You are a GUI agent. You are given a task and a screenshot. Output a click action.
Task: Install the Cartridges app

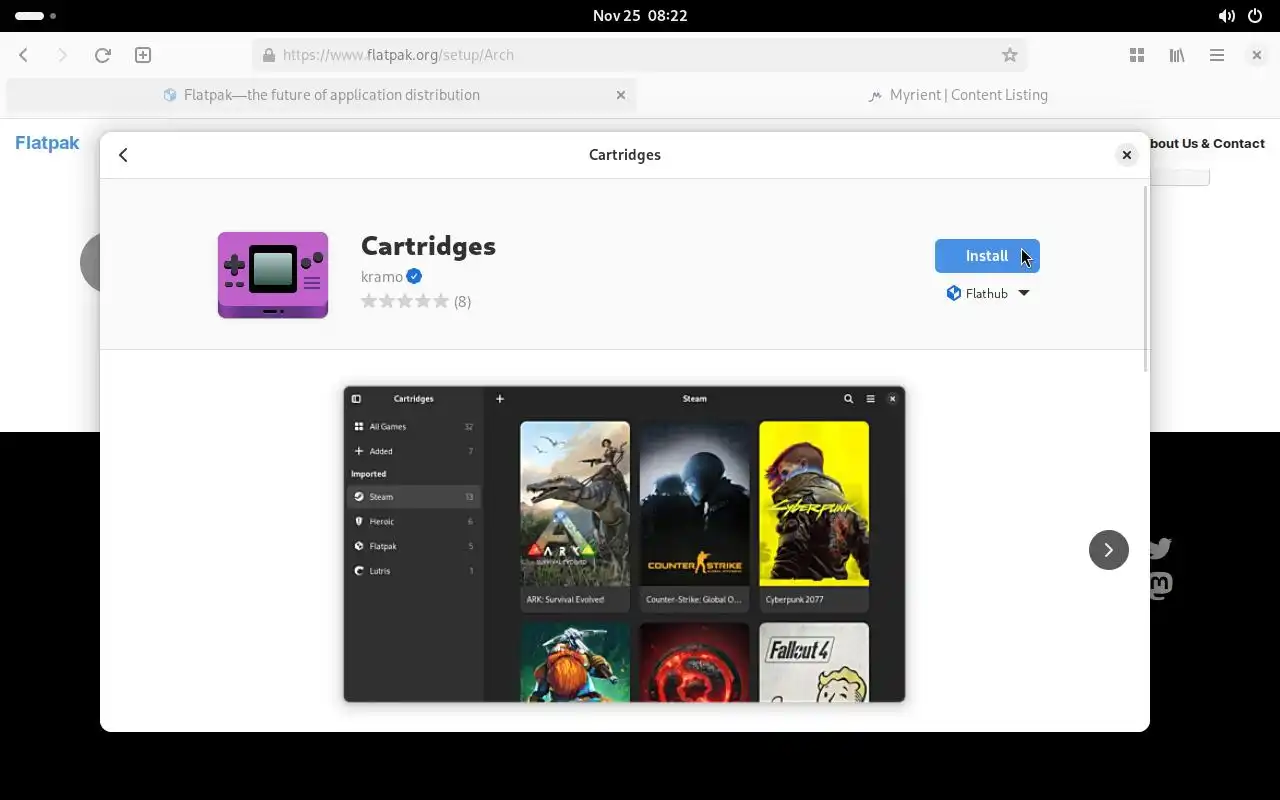[987, 256]
